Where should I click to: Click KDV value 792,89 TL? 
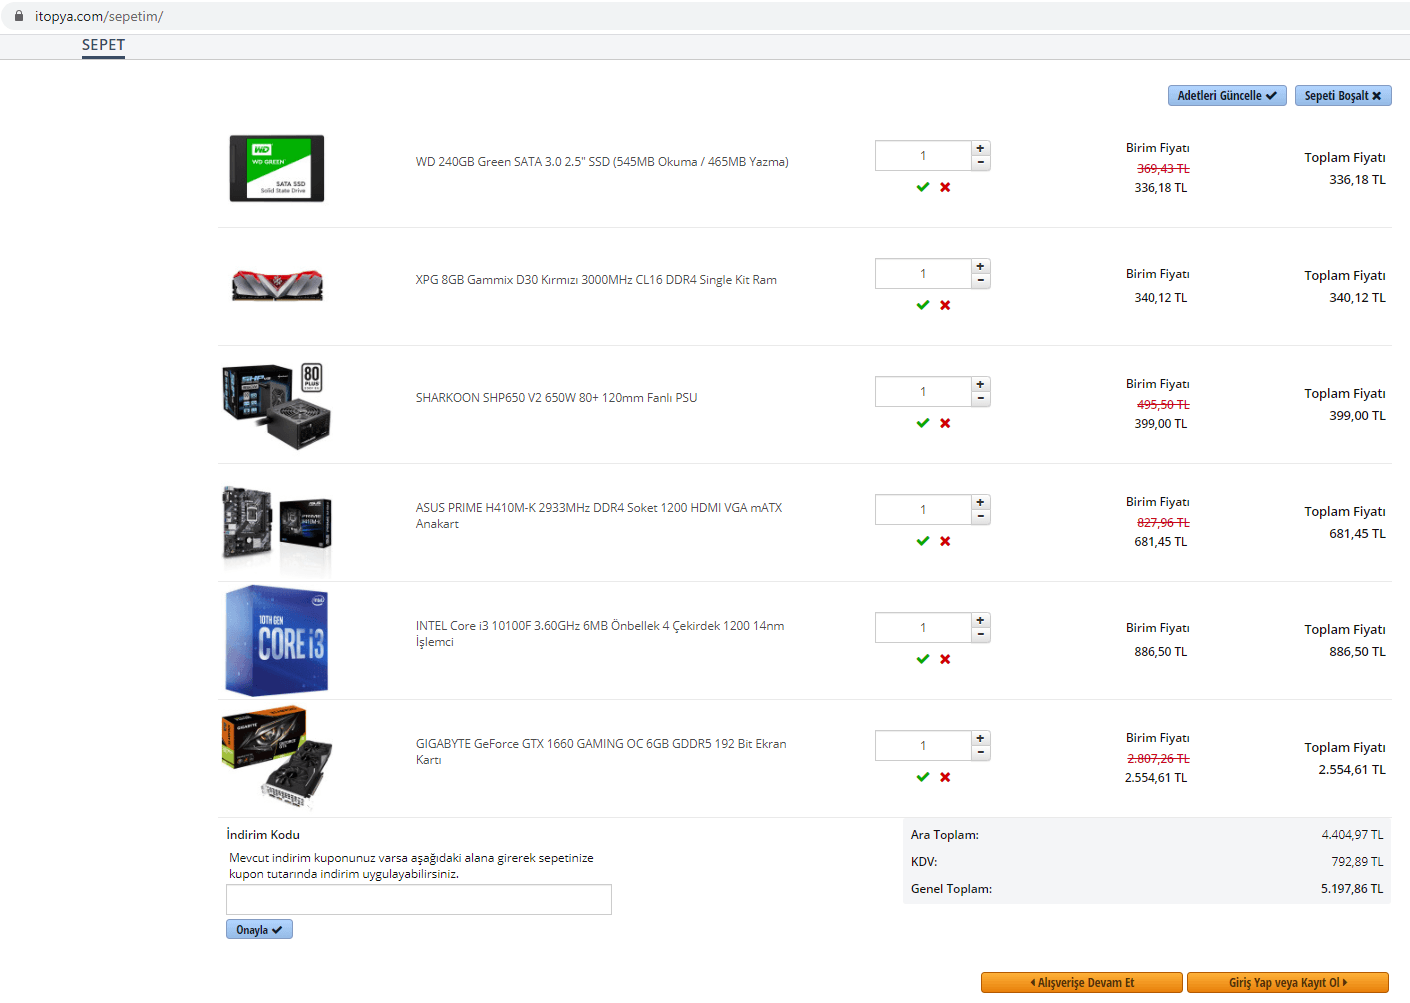click(1357, 862)
